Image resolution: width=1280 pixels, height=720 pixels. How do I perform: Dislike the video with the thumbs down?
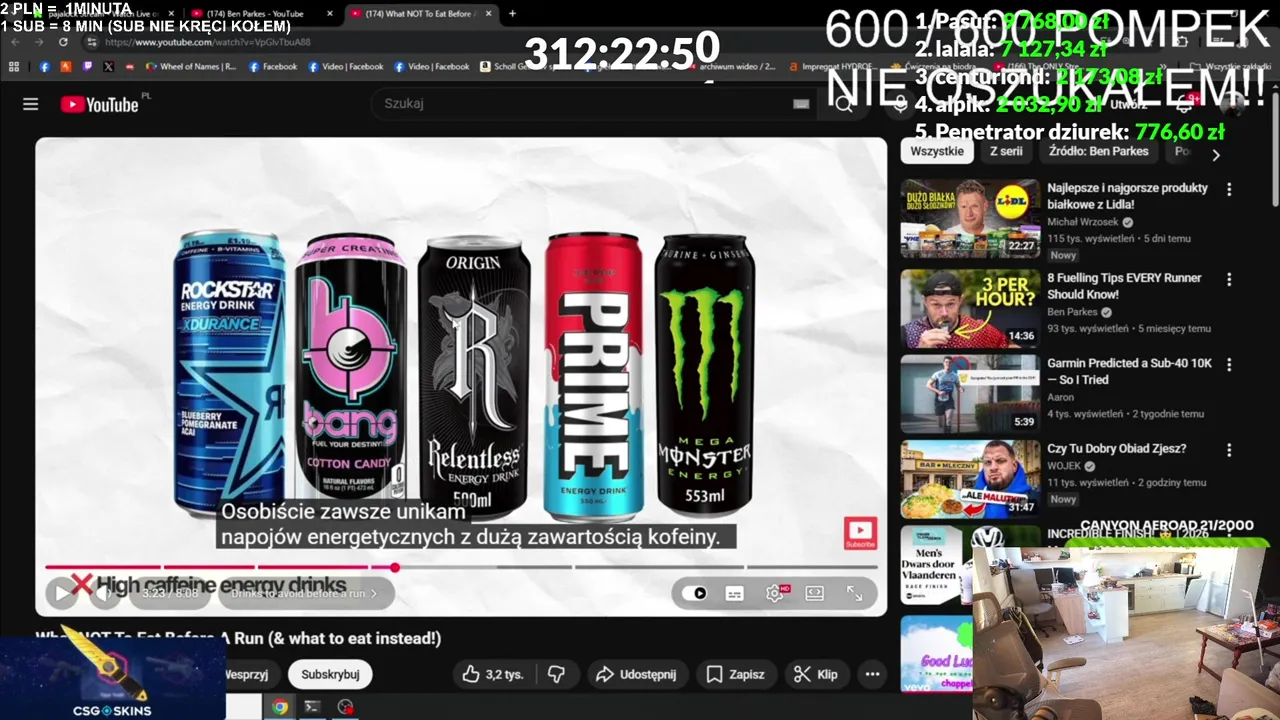557,675
